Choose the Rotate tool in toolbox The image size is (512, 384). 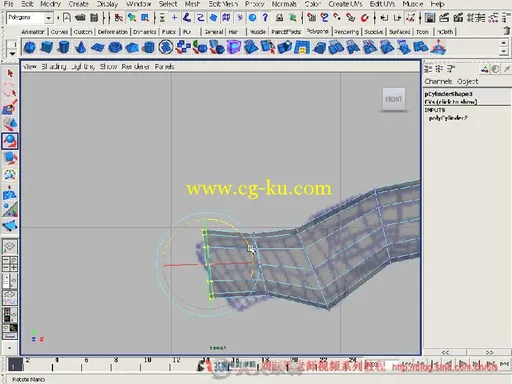point(10,141)
